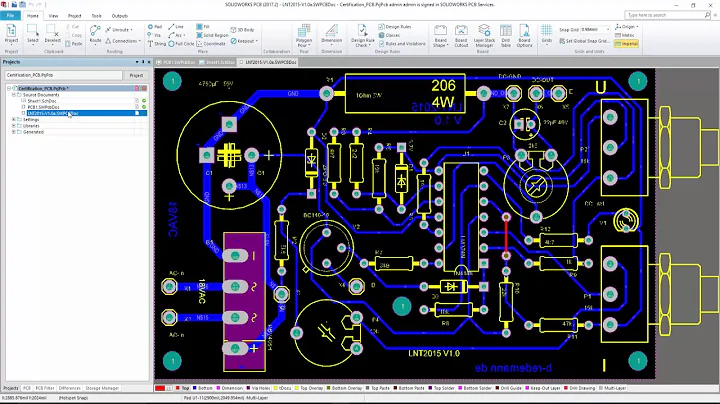720x404 pixels.
Task: Open Board Options
Action: pos(524,36)
